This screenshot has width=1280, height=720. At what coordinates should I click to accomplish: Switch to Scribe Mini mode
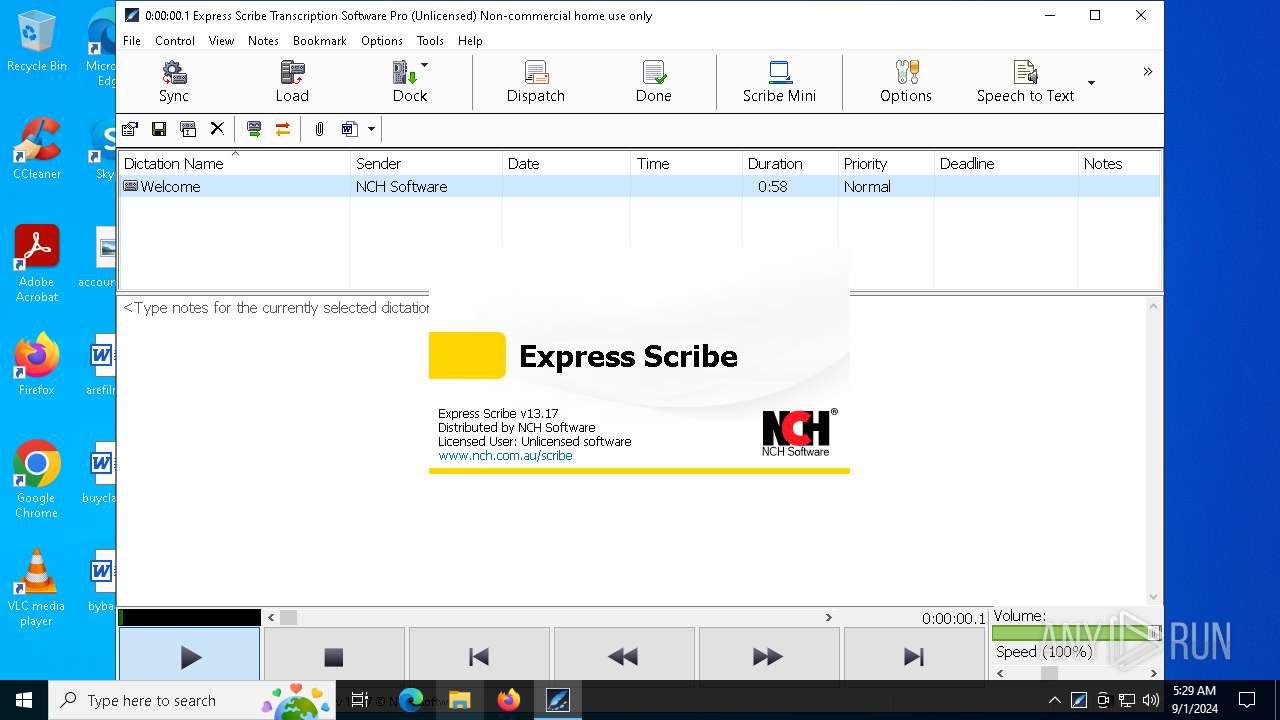[x=779, y=82]
